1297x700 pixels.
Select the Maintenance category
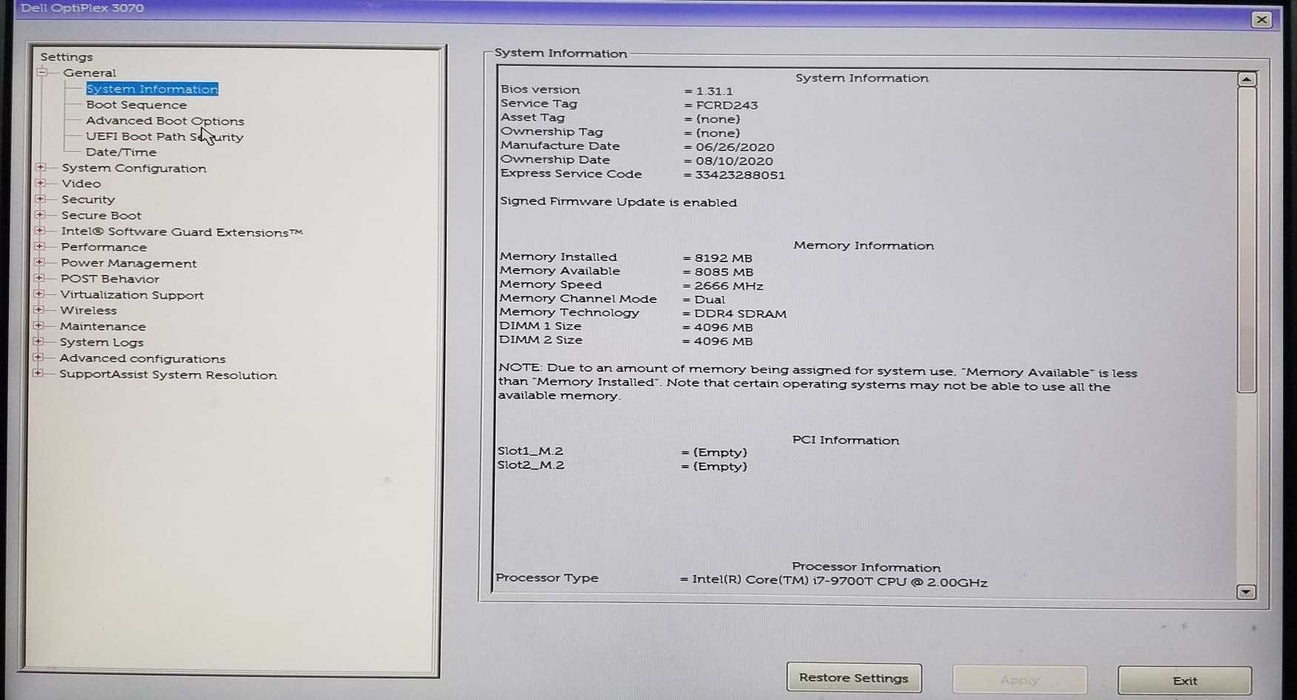(x=102, y=327)
